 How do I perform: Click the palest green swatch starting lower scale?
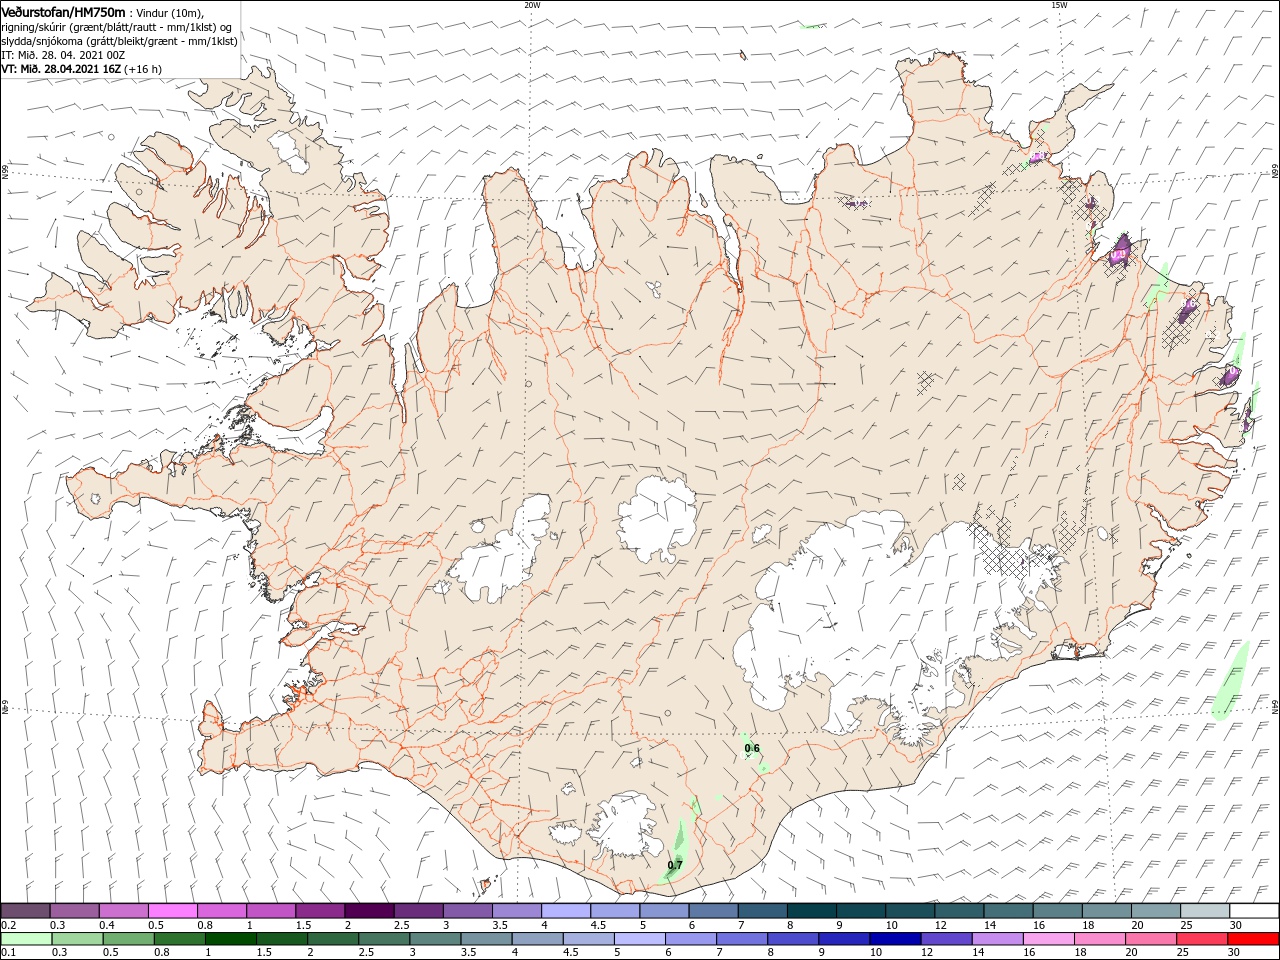click(x=26, y=939)
